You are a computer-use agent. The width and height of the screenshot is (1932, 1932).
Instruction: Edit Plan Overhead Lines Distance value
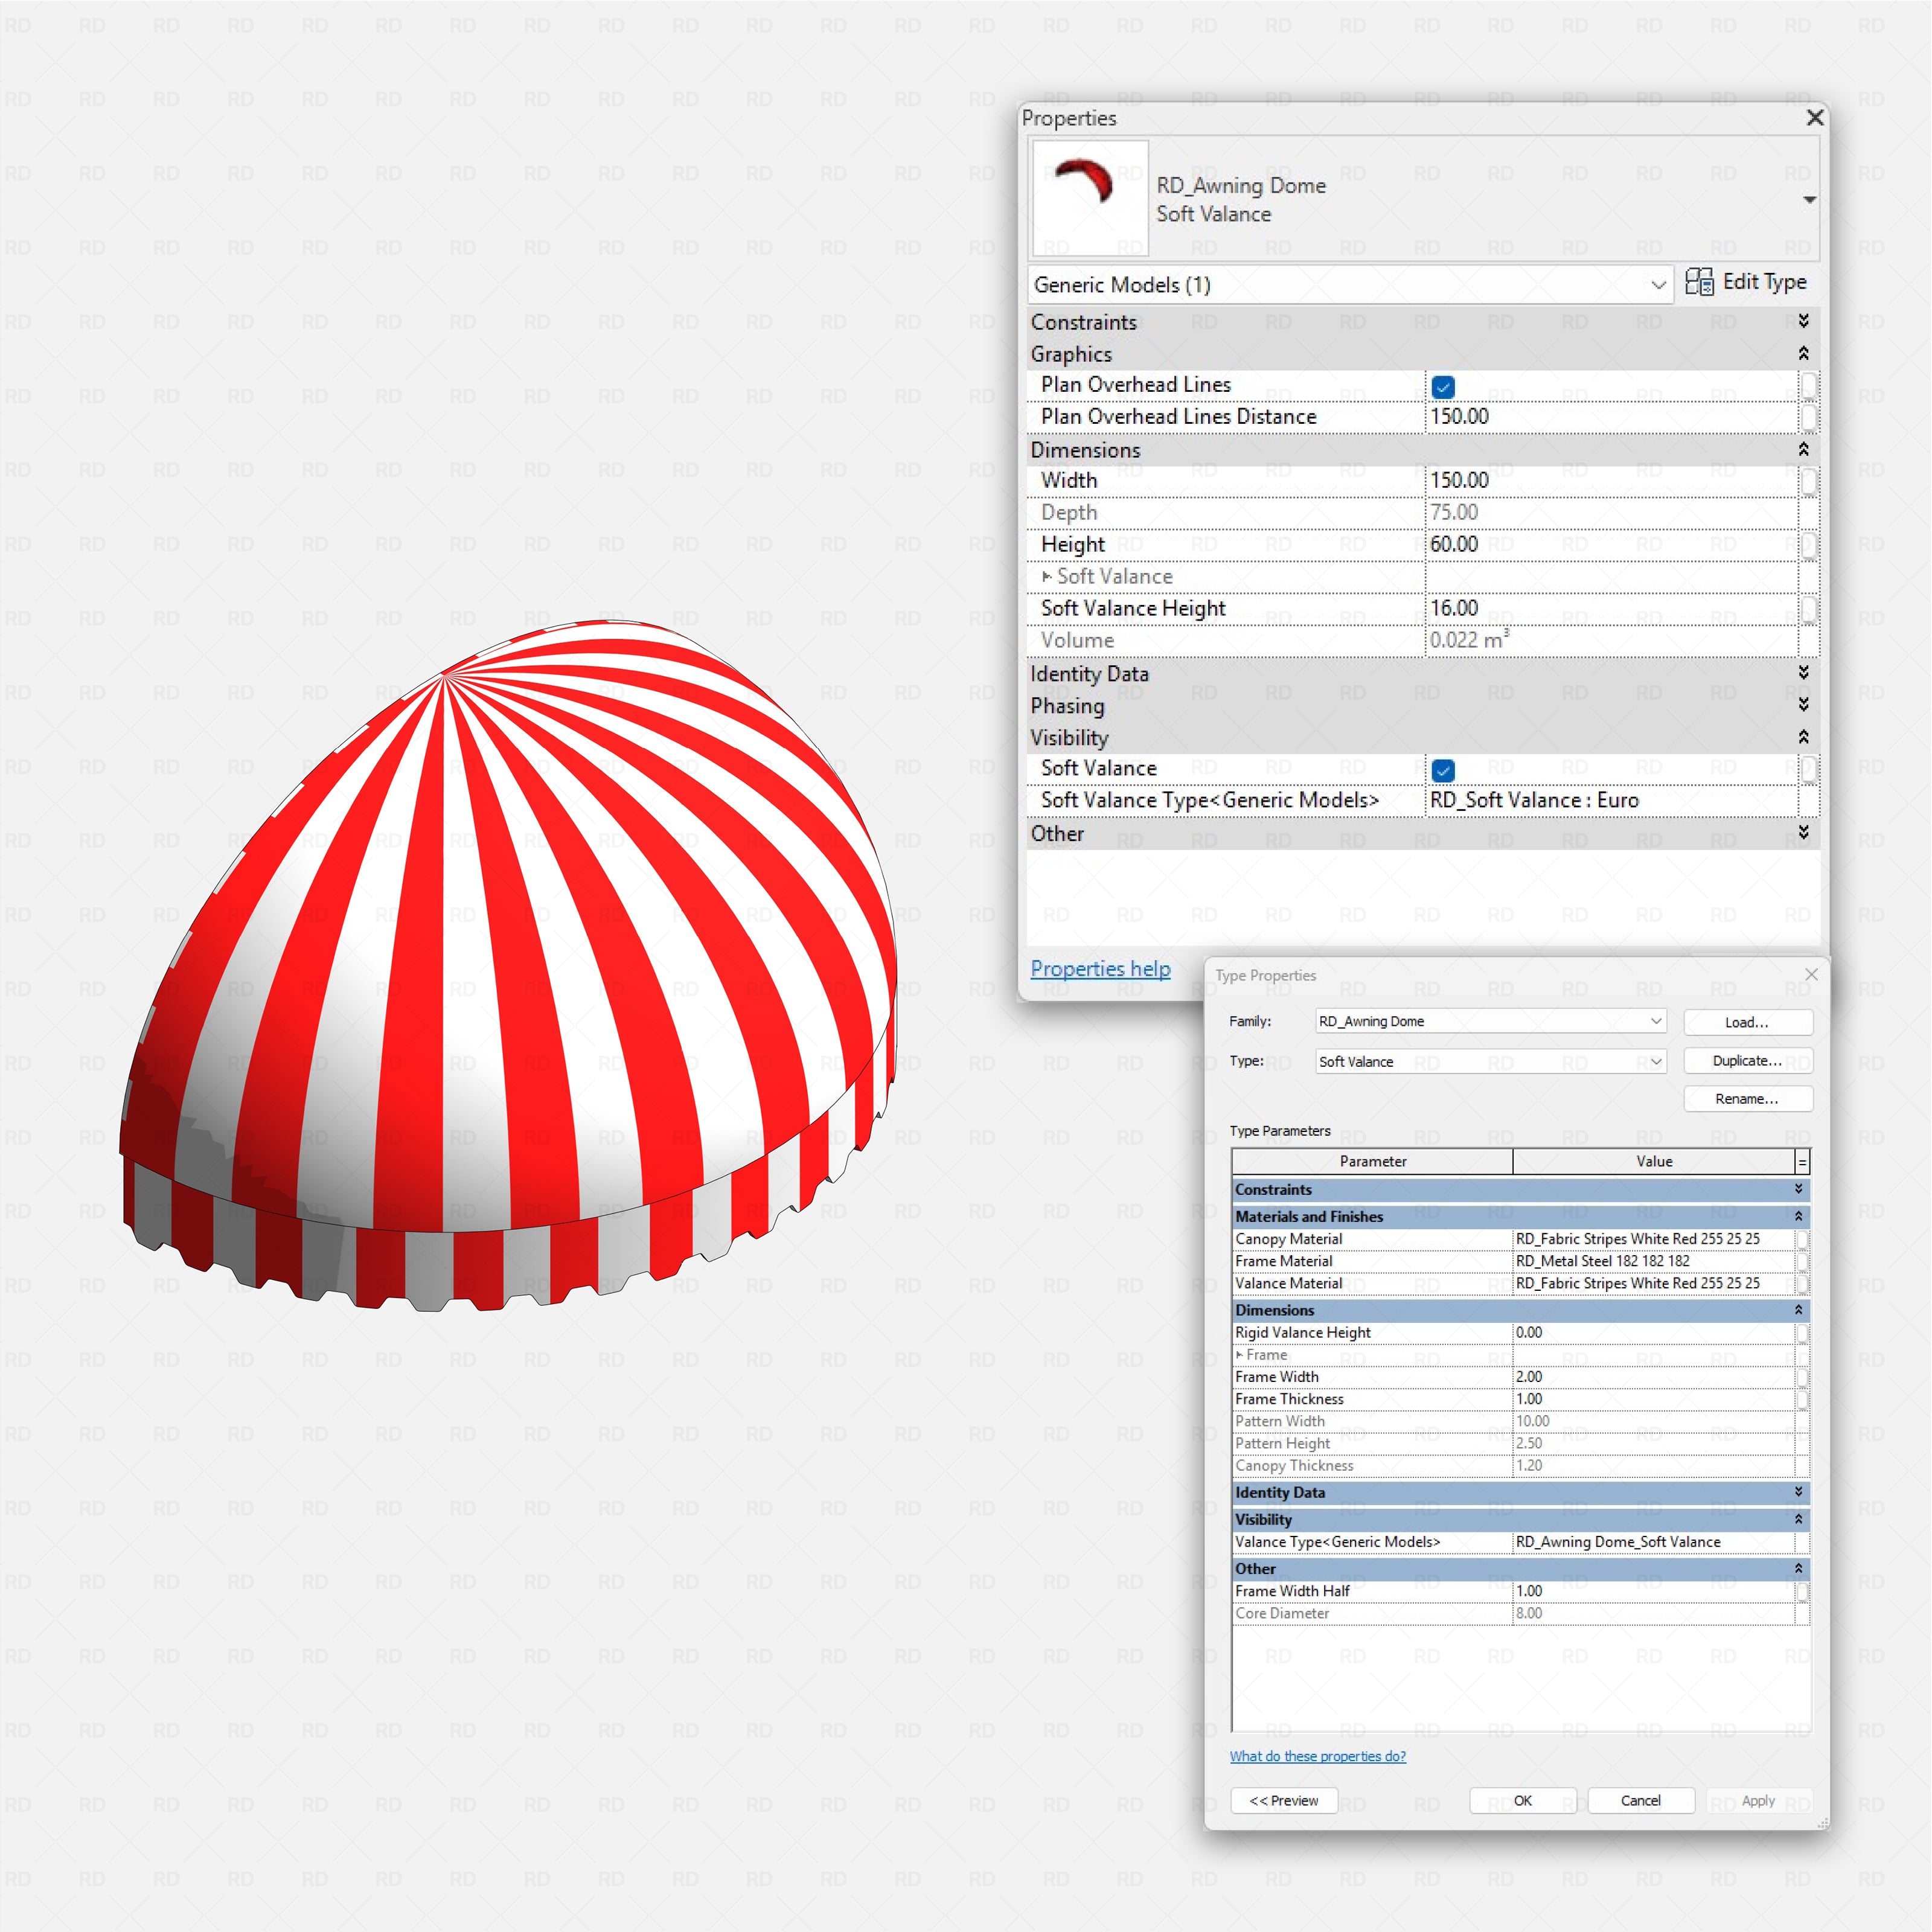(1610, 417)
